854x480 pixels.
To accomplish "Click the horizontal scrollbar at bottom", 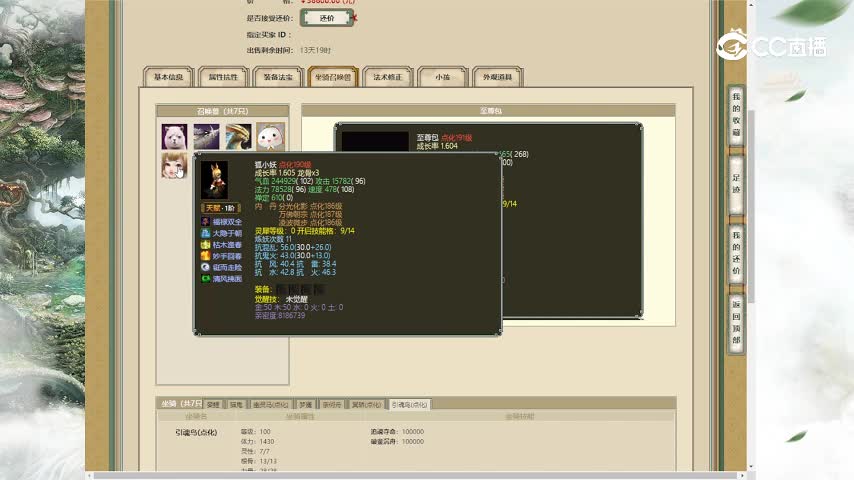I will pyautogui.click(x=416, y=476).
